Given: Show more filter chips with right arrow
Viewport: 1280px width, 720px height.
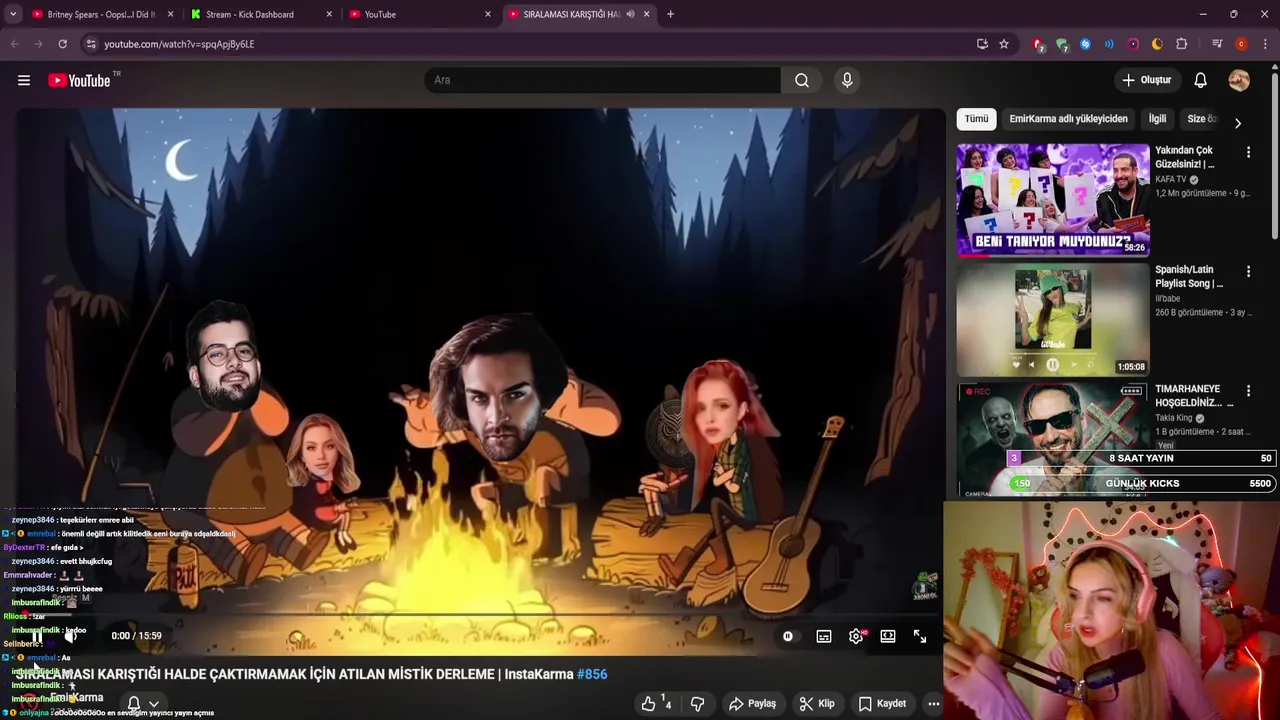Looking at the screenshot, I should click(x=1238, y=123).
